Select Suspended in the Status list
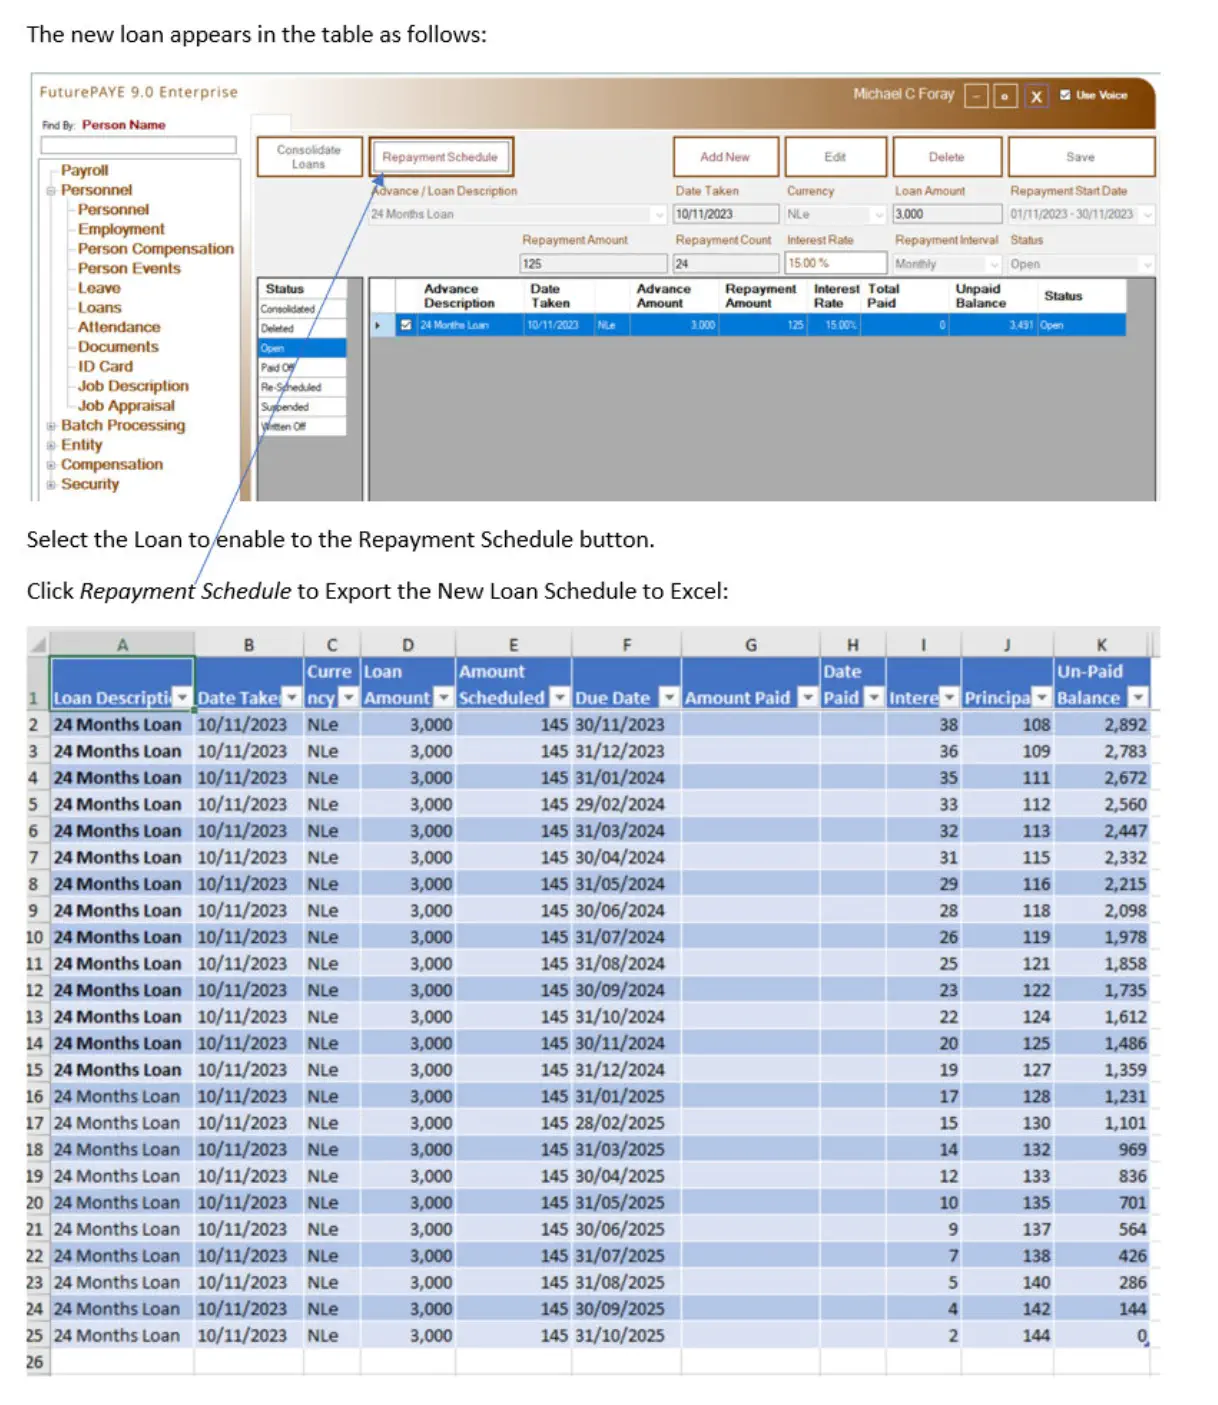The height and width of the screenshot is (1405, 1218). [x=303, y=407]
